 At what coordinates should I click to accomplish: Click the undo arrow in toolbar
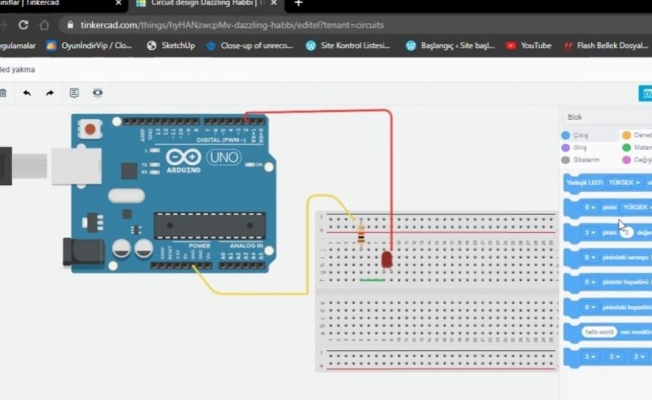point(27,93)
